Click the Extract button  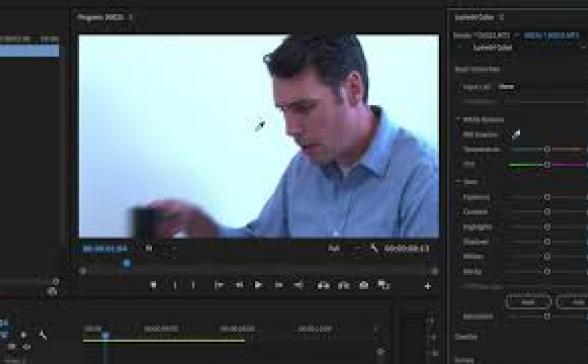click(344, 286)
